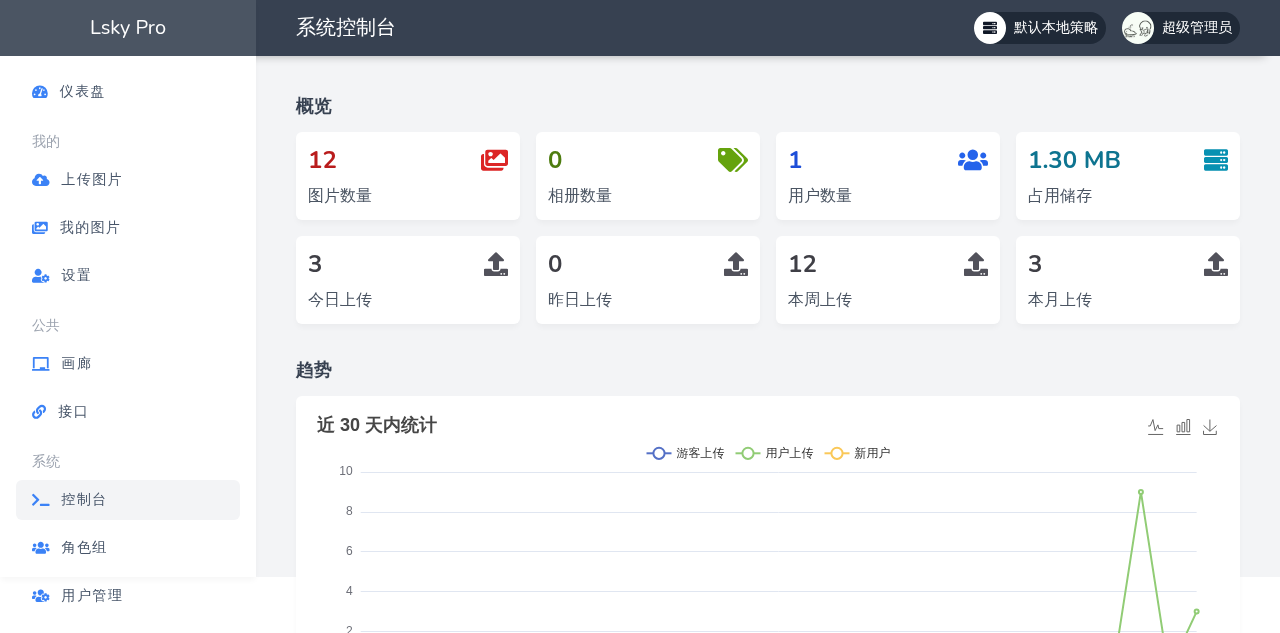Click the 本周上传 label
The image size is (1280, 633).
point(820,300)
